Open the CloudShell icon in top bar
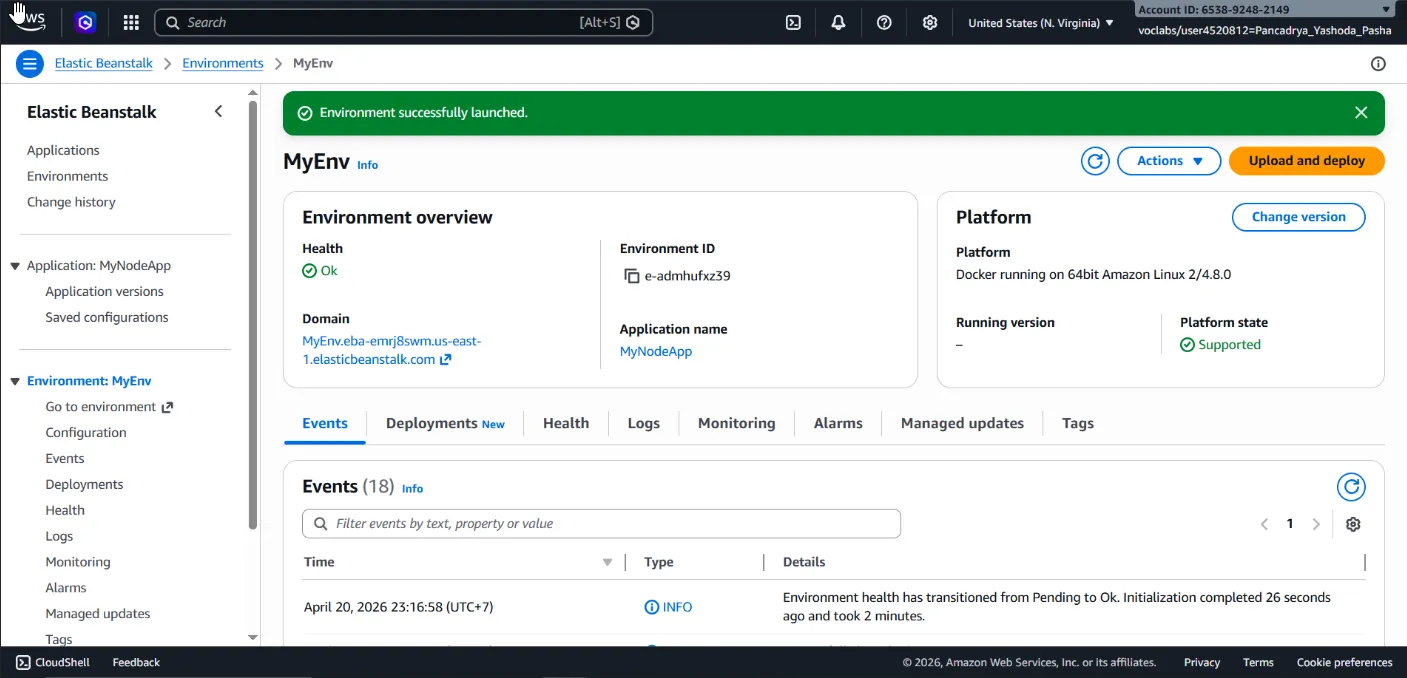 793,22
